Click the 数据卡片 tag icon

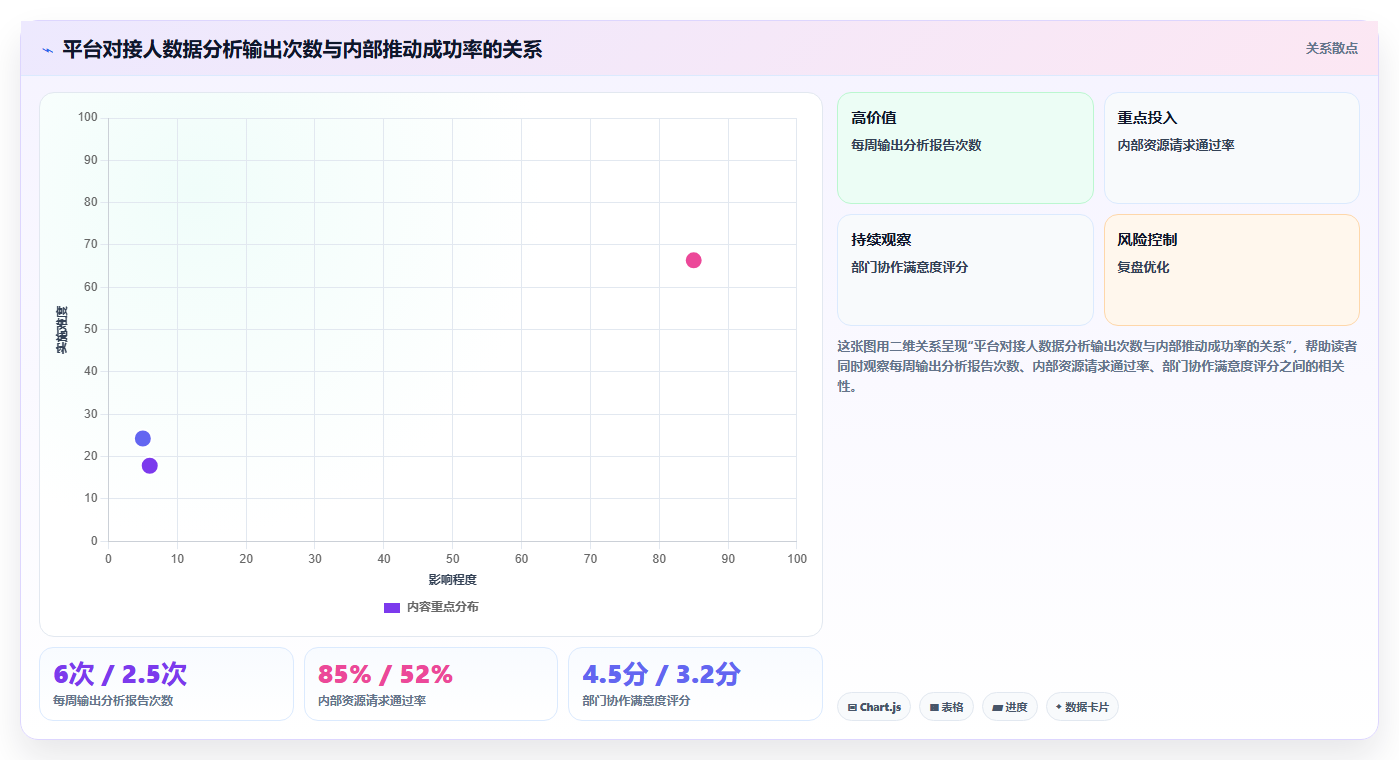(1059, 707)
